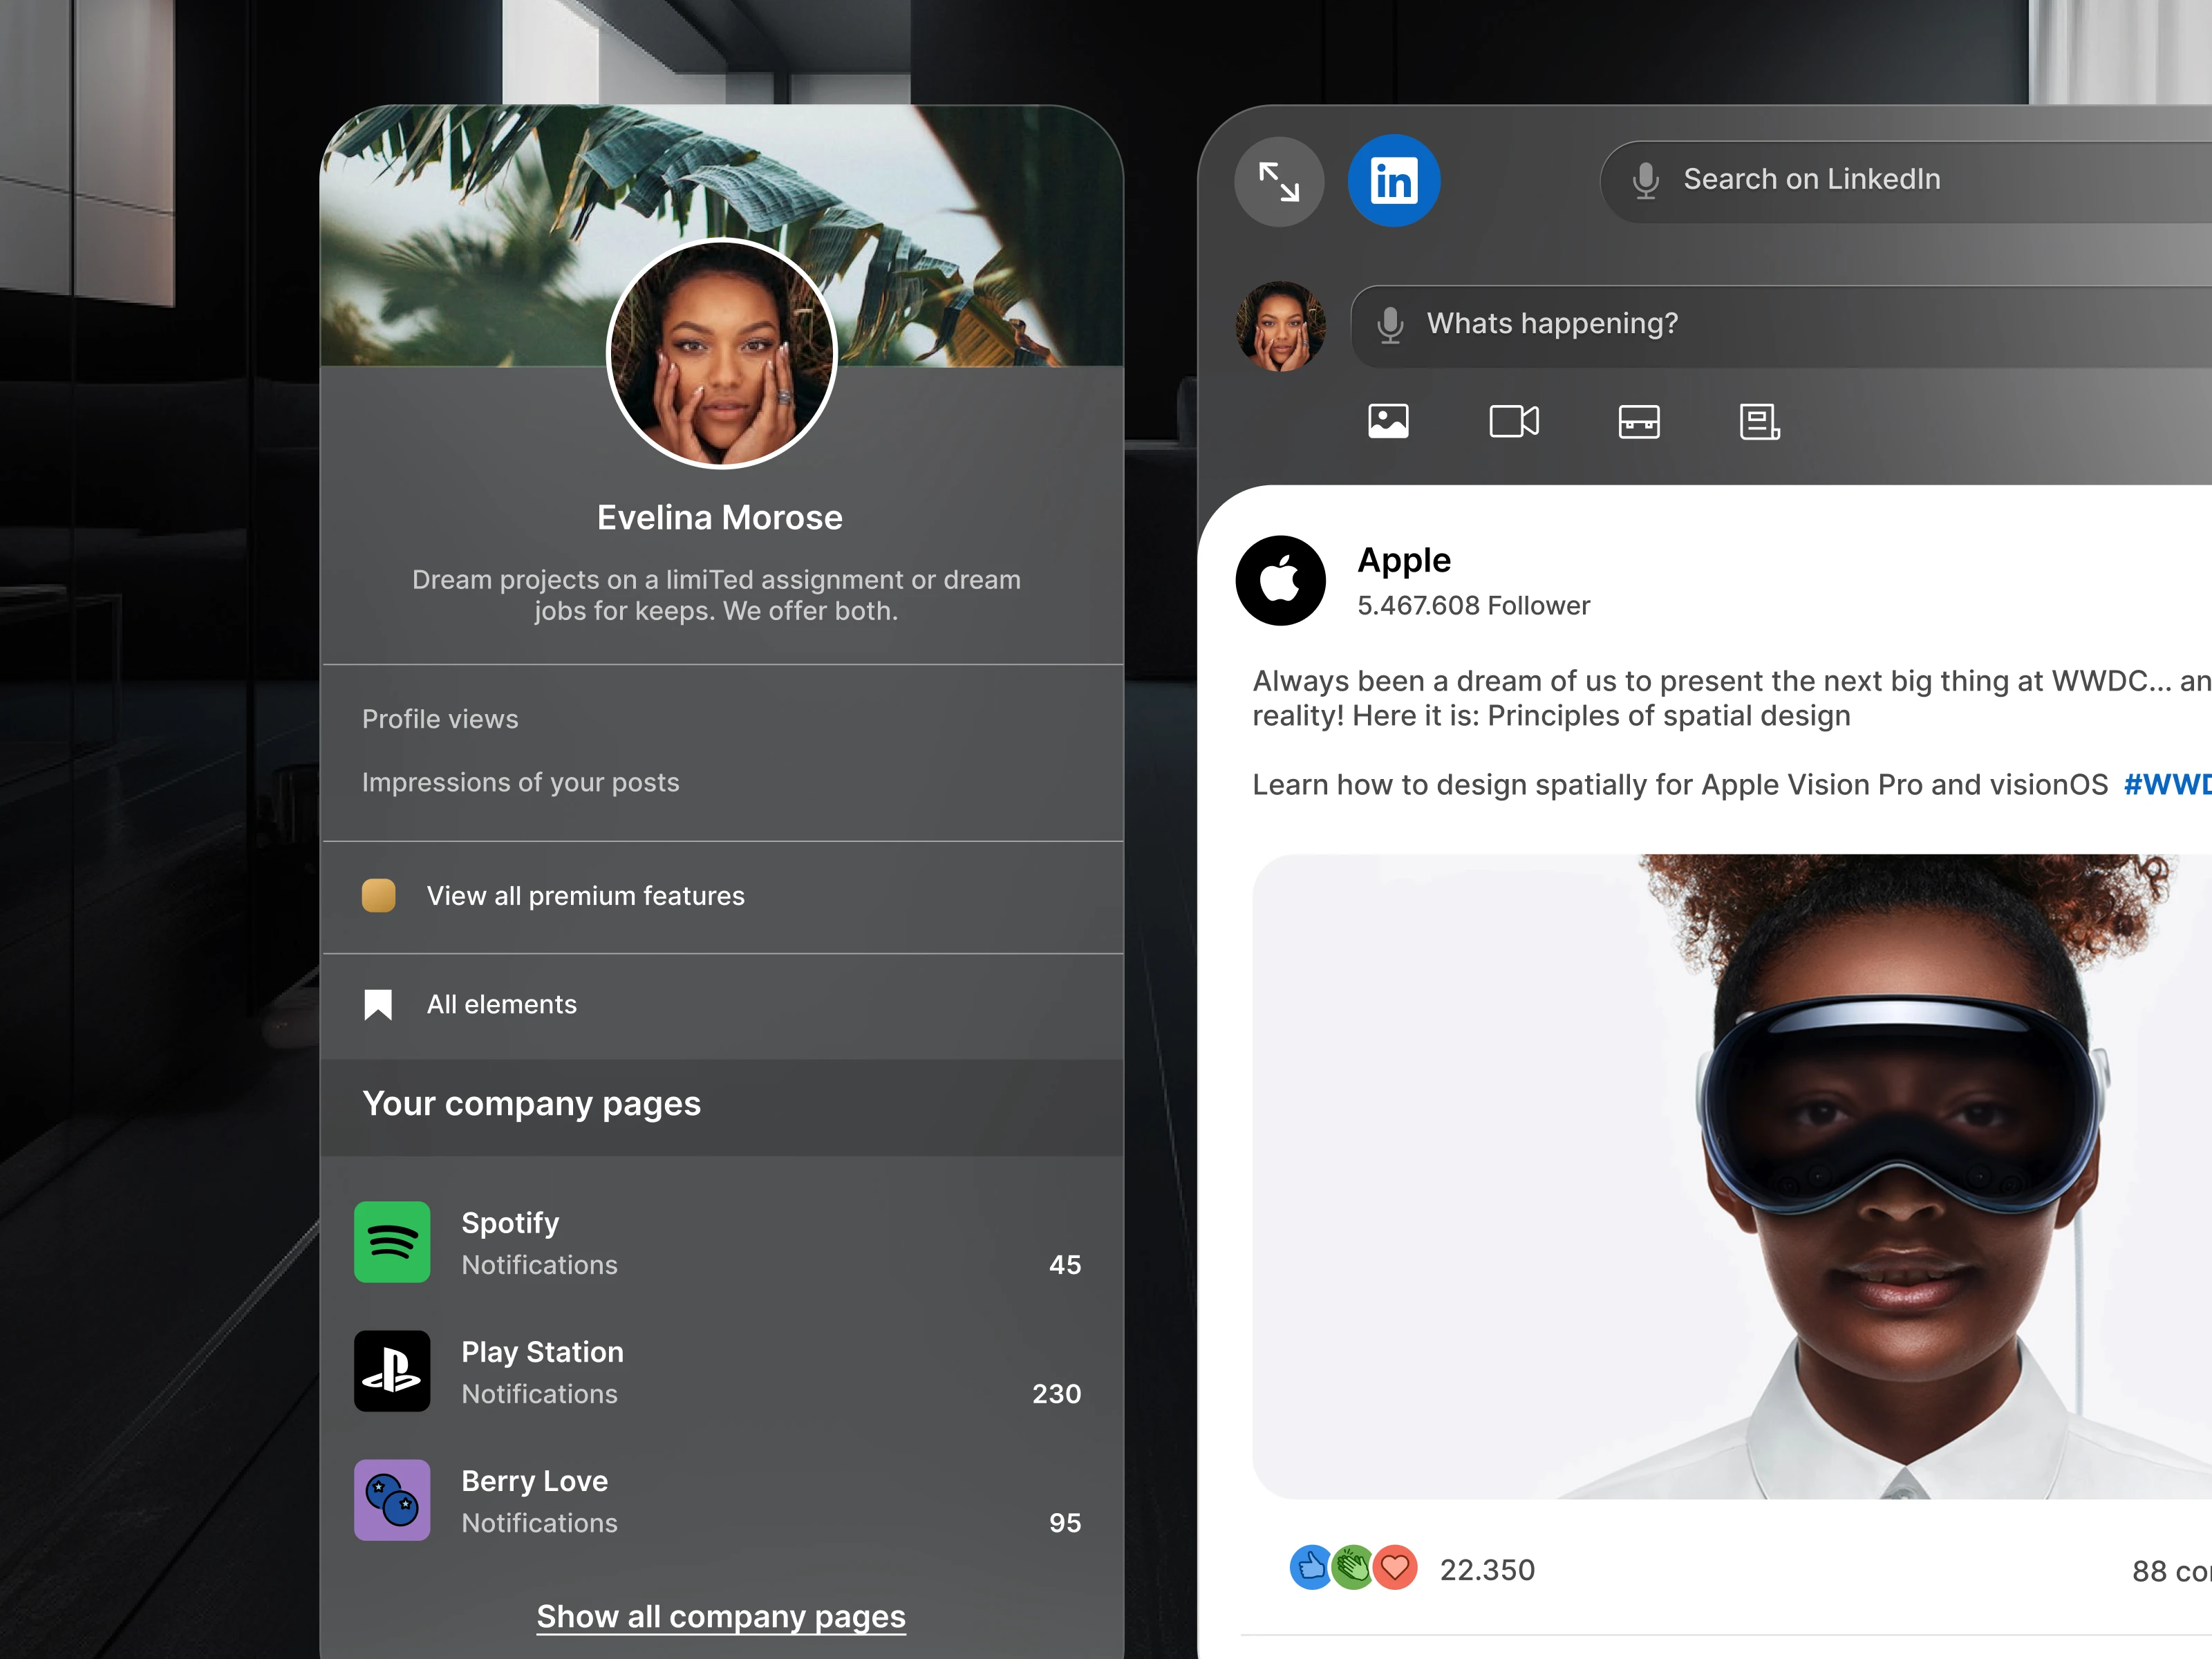Open Berry Love company page icon
Viewport: 2212px width, 1659px height.
click(x=392, y=1500)
